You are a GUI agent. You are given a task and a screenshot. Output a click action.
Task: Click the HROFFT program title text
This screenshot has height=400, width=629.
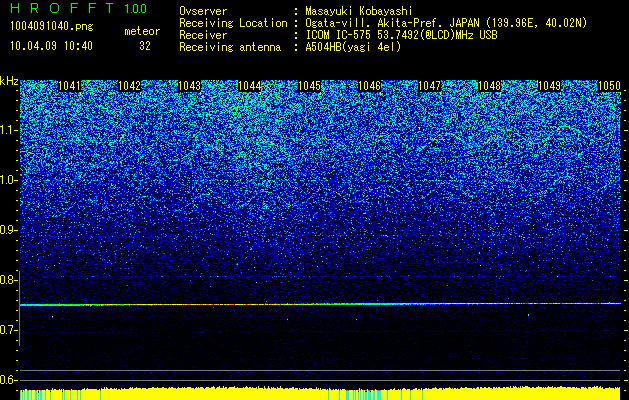click(x=62, y=8)
